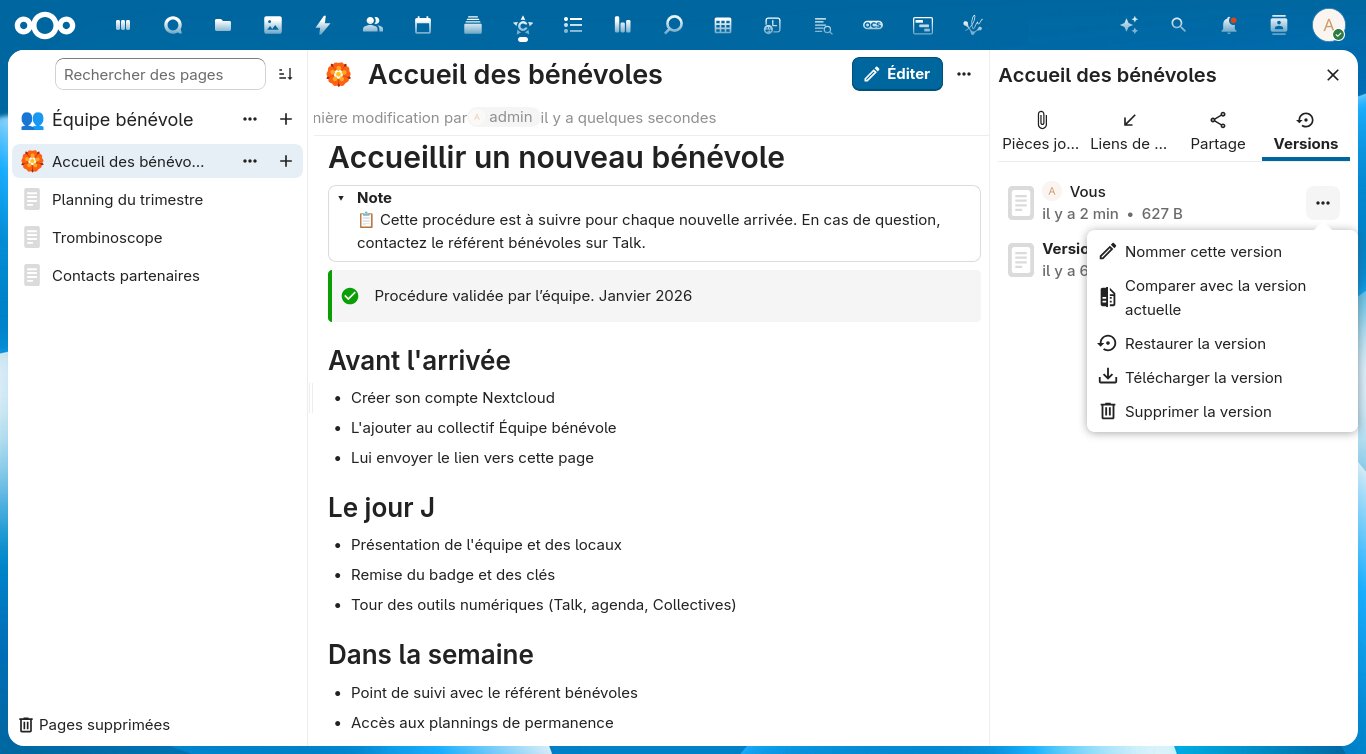Viewport: 1366px width, 754px height.
Task: Open the admin user avatar menu
Action: click(x=1329, y=25)
